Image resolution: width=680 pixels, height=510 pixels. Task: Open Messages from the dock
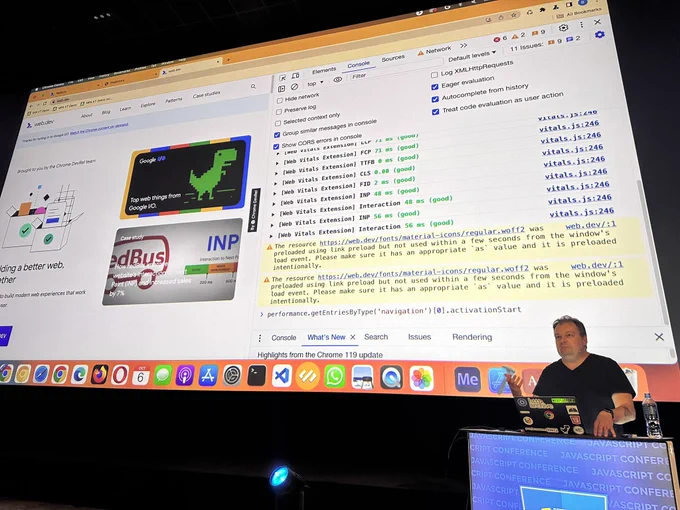pos(163,375)
